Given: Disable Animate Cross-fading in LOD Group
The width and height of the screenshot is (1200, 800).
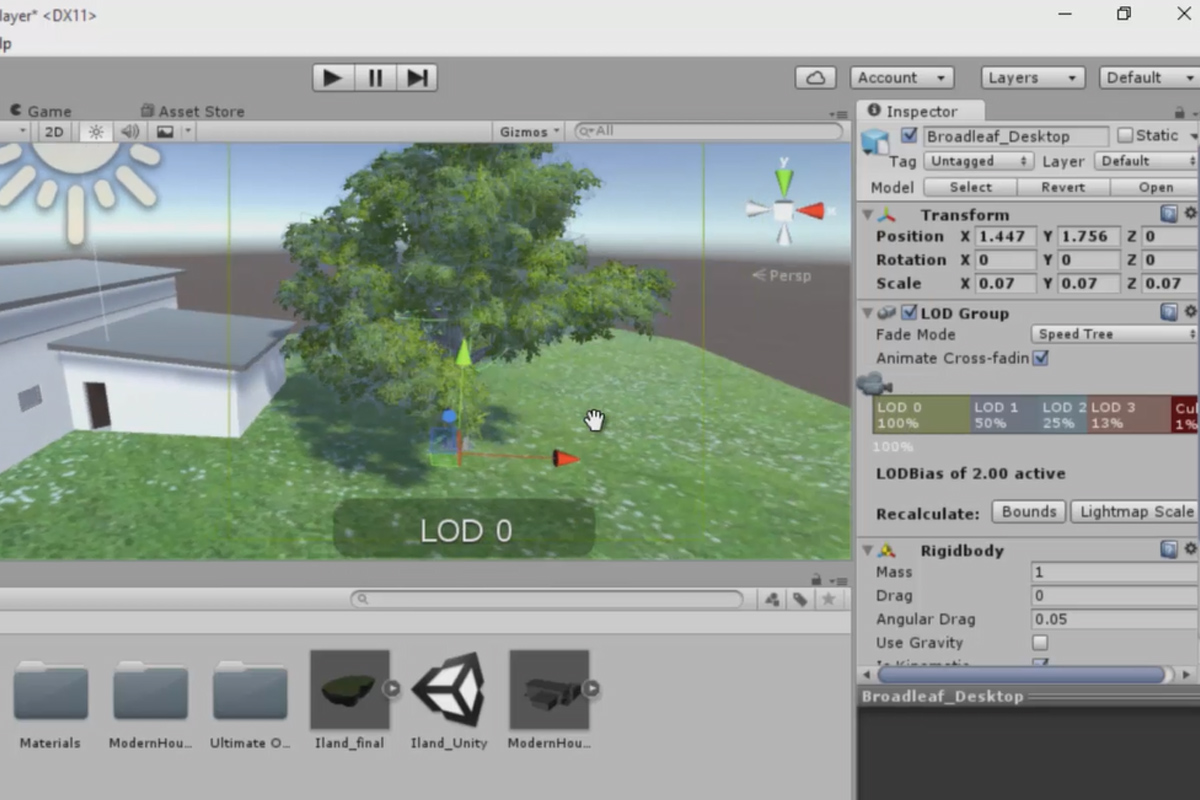Looking at the screenshot, I should [x=1040, y=358].
